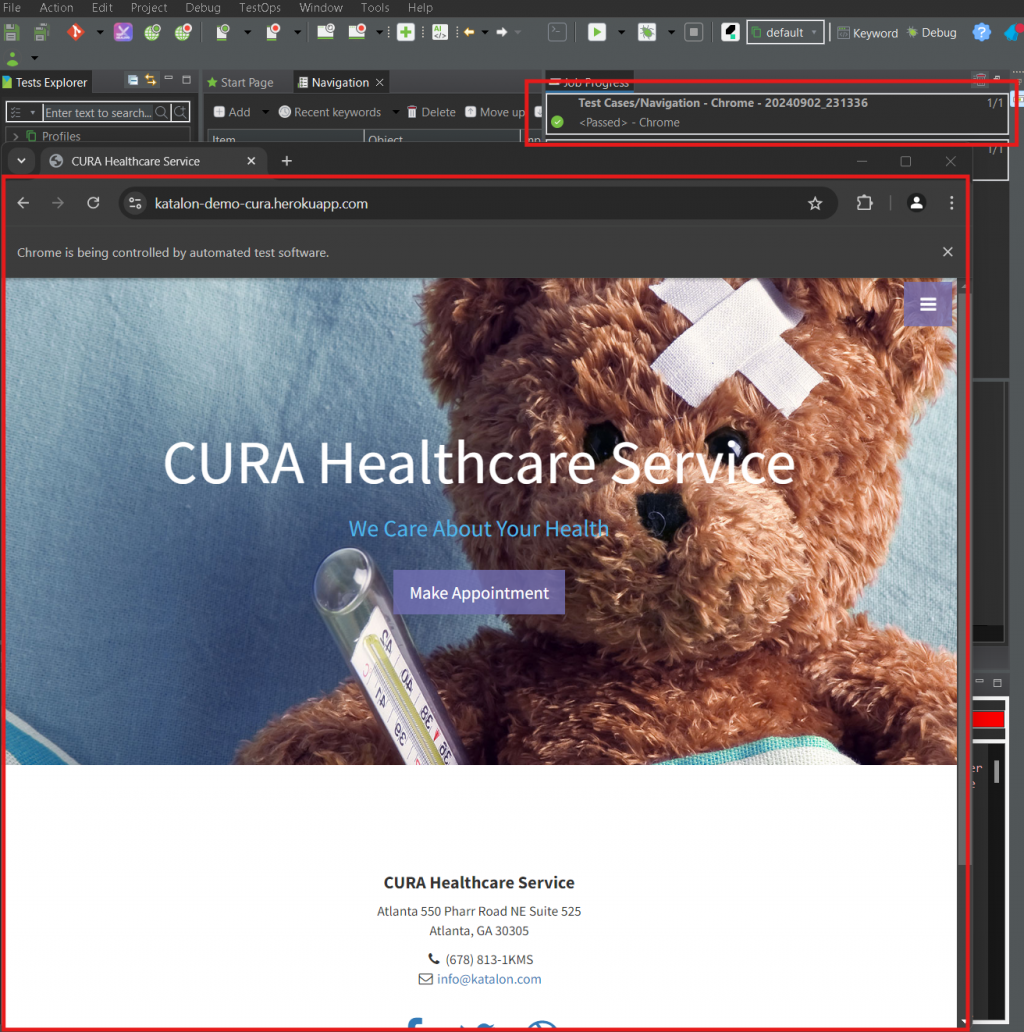1024x1032 pixels.
Task: Open the Action menu
Action: [x=57, y=8]
